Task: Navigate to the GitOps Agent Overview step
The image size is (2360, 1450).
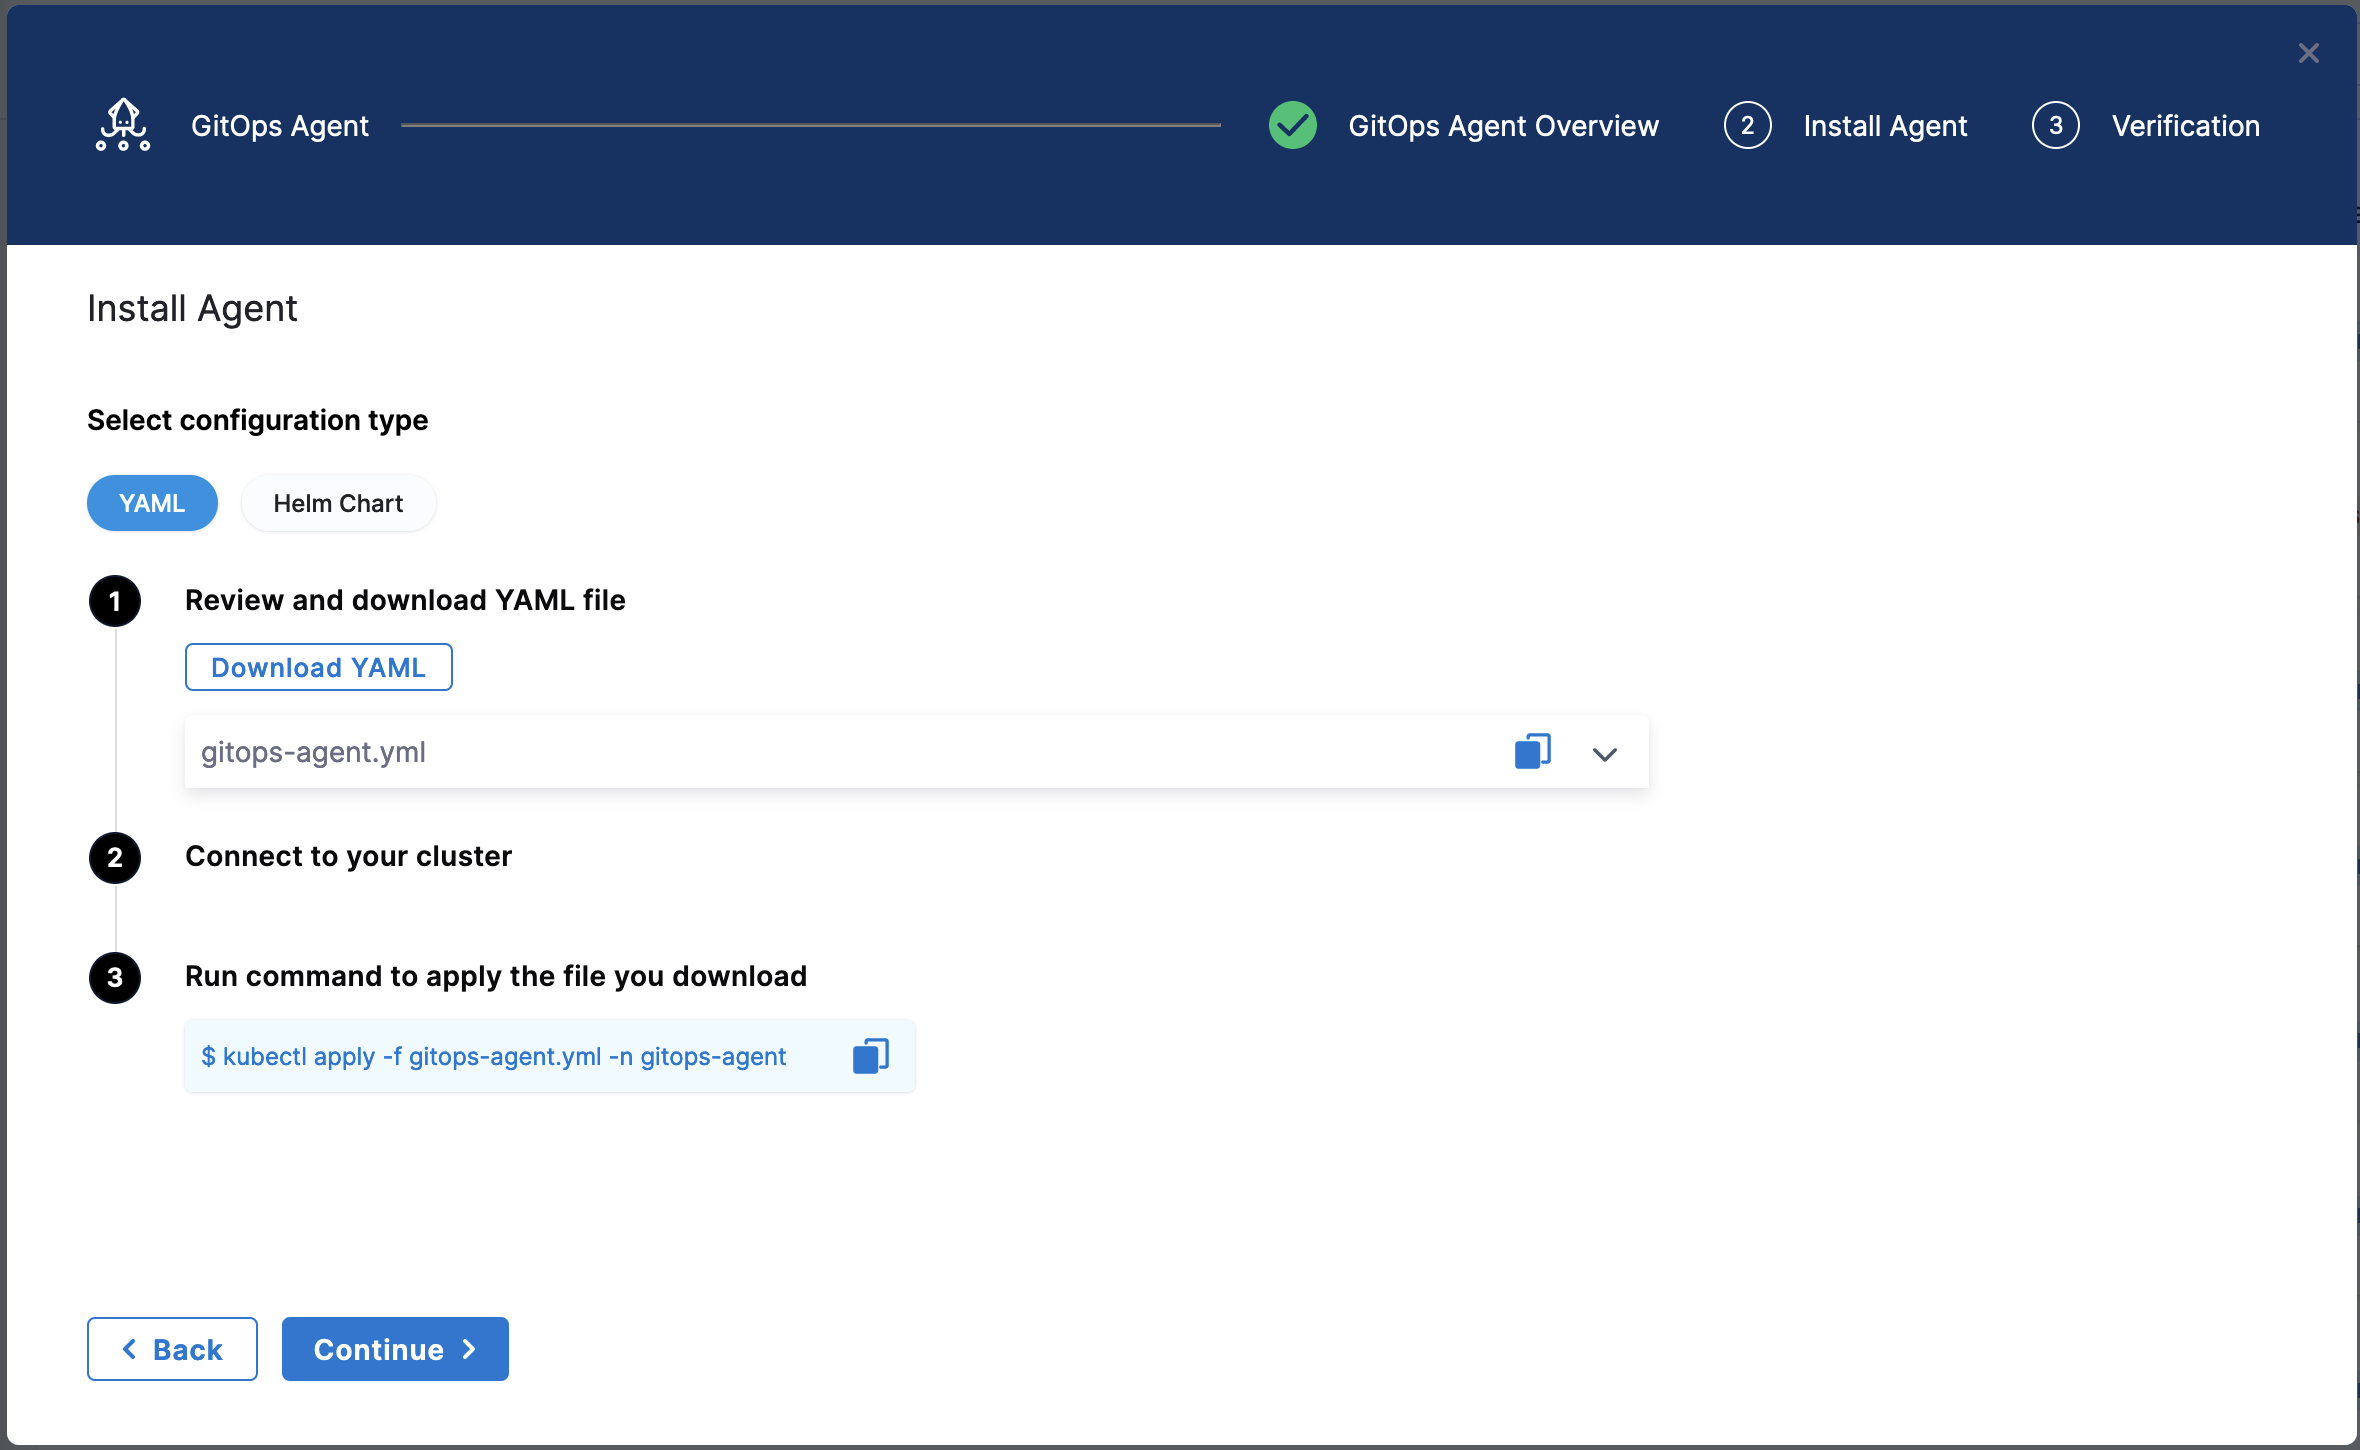Action: (1504, 124)
